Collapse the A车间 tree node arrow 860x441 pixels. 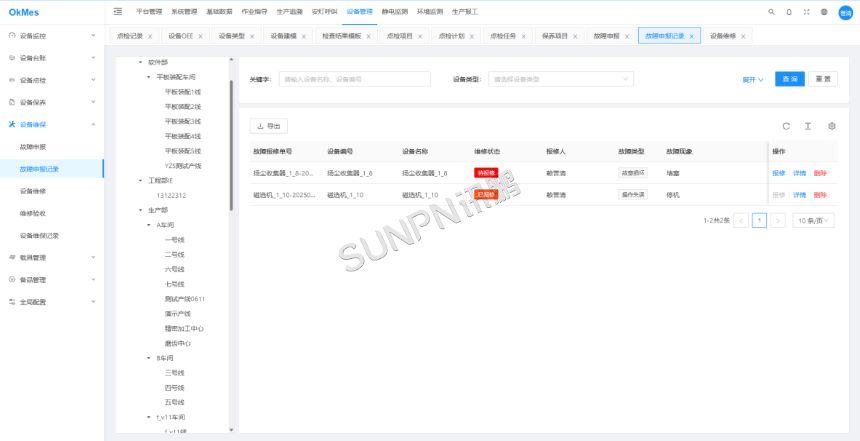149,225
